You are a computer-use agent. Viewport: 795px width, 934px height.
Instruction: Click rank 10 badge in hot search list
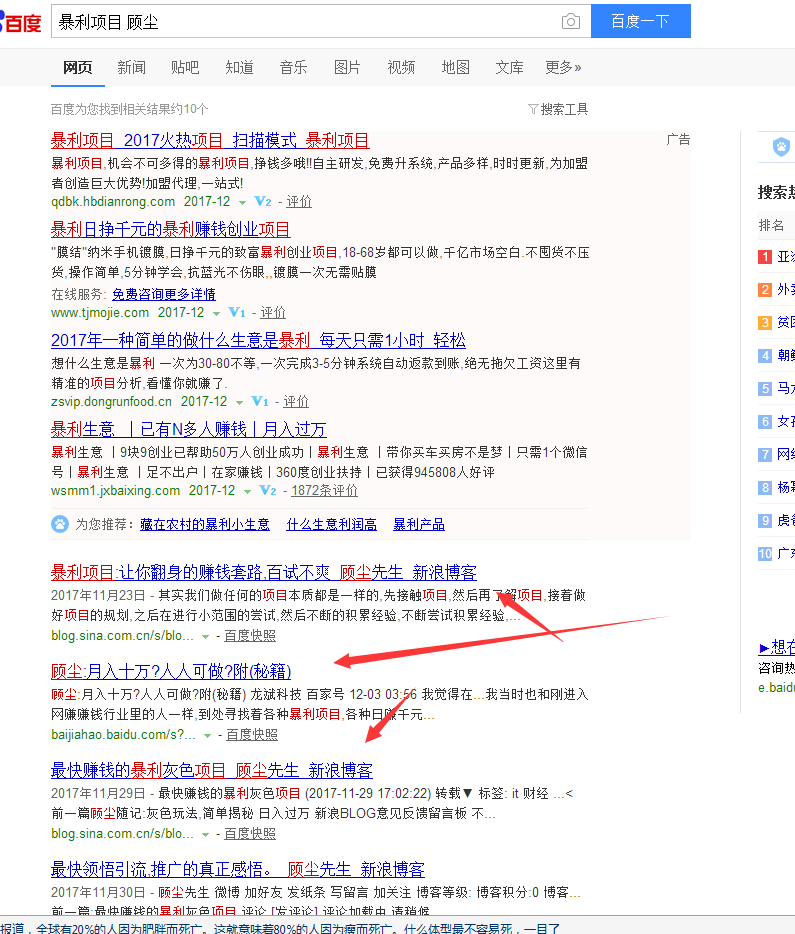click(765, 553)
